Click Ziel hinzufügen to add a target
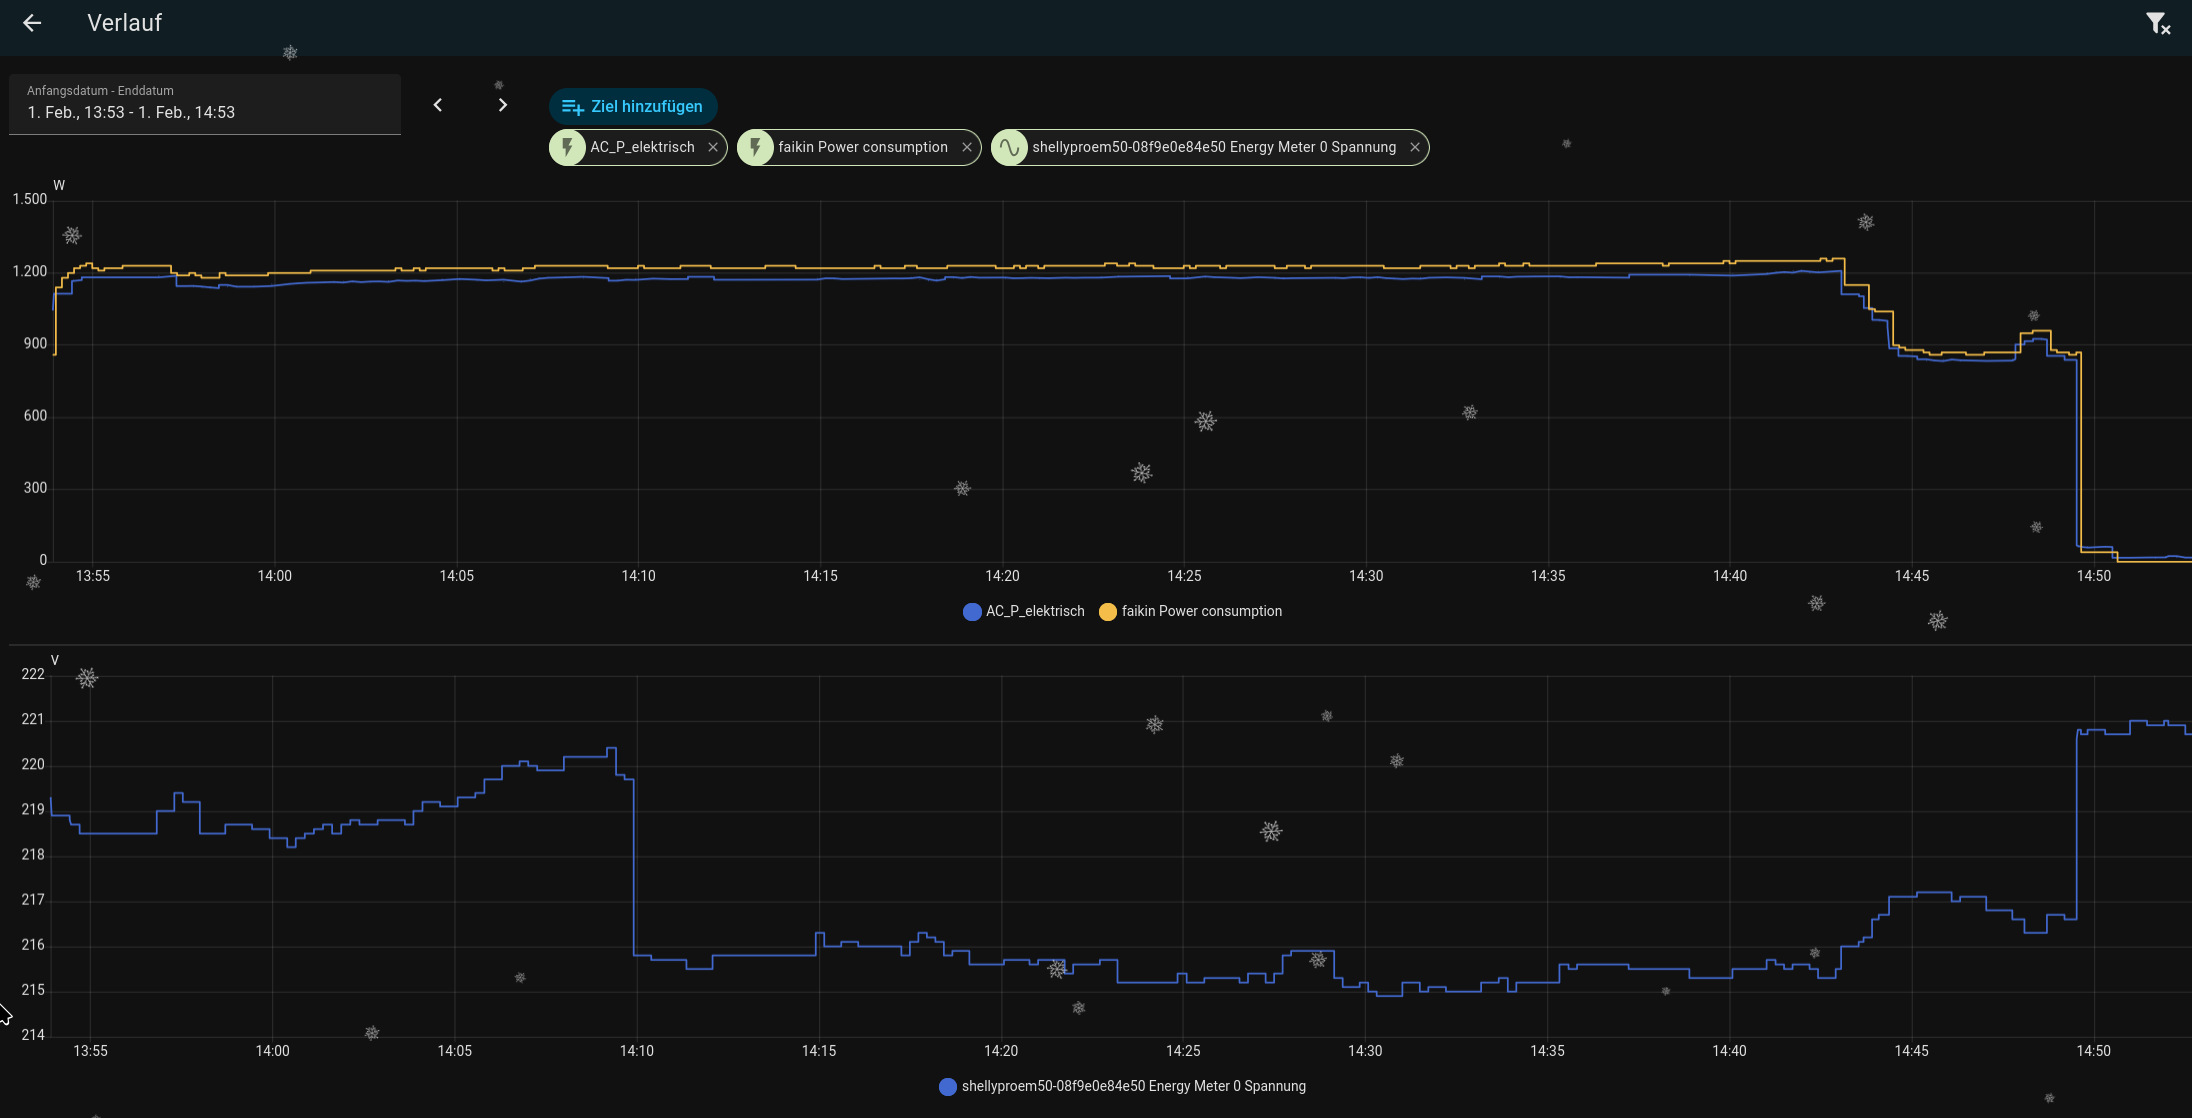The image size is (2192, 1118). coord(633,106)
